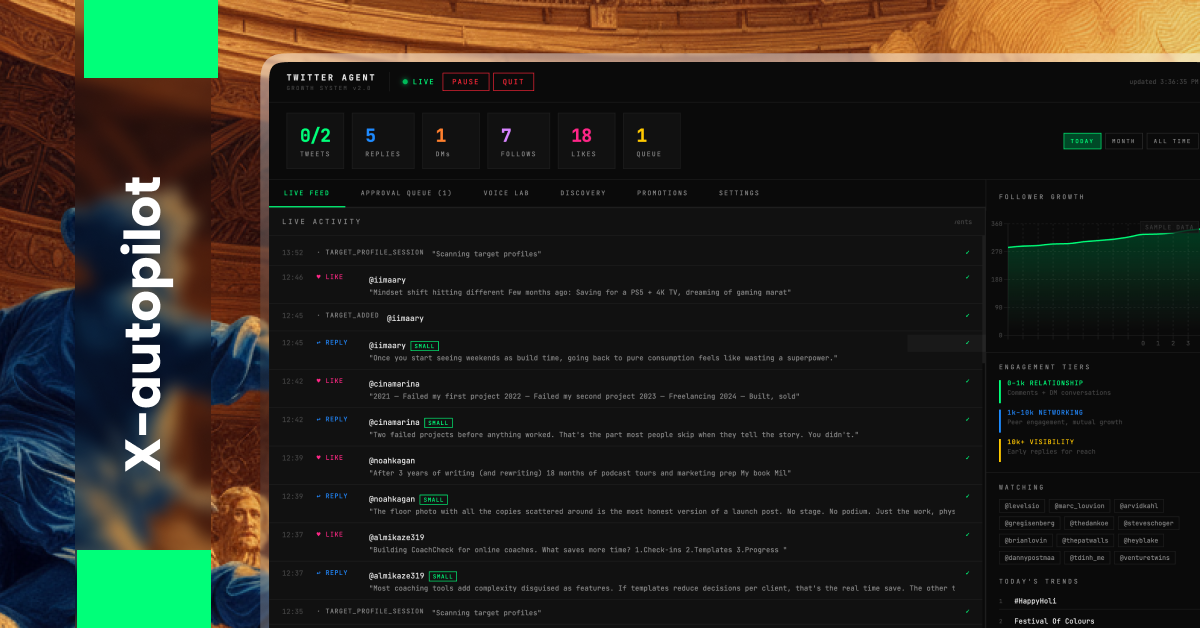Click the #HappyHoli trend
Viewport: 1200px width, 628px height.
point(1035,601)
